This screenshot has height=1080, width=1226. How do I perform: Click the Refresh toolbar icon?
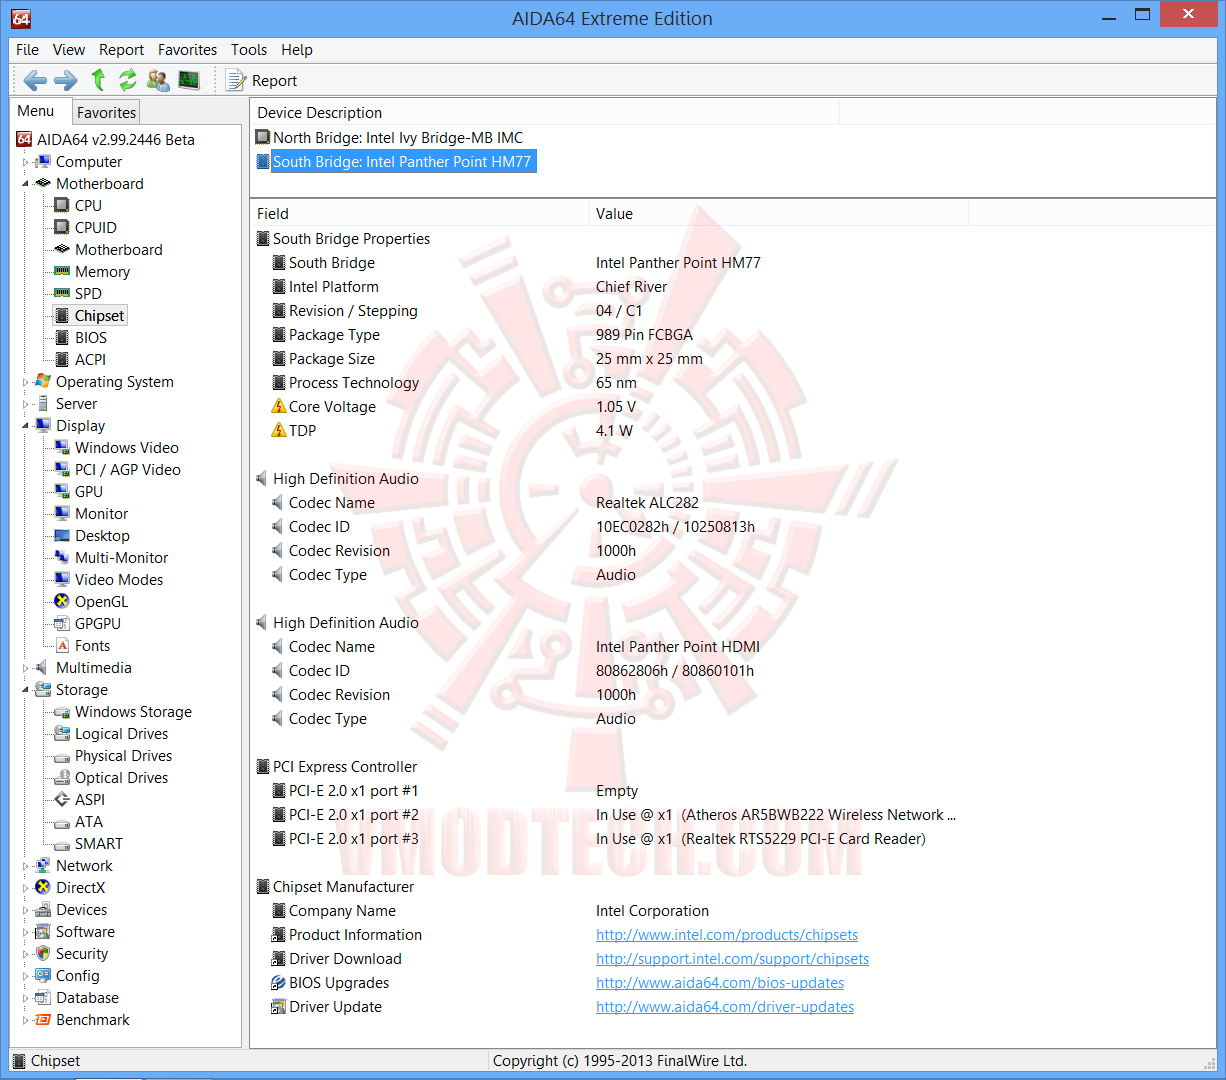128,80
